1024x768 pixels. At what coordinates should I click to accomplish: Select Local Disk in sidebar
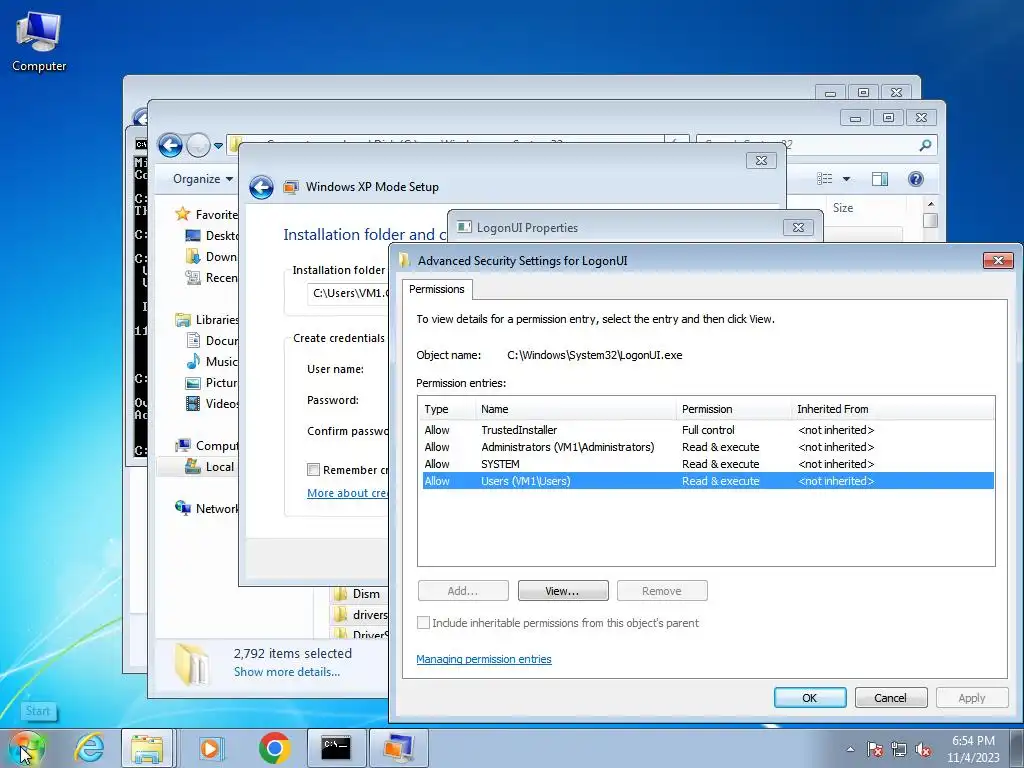coord(198,466)
